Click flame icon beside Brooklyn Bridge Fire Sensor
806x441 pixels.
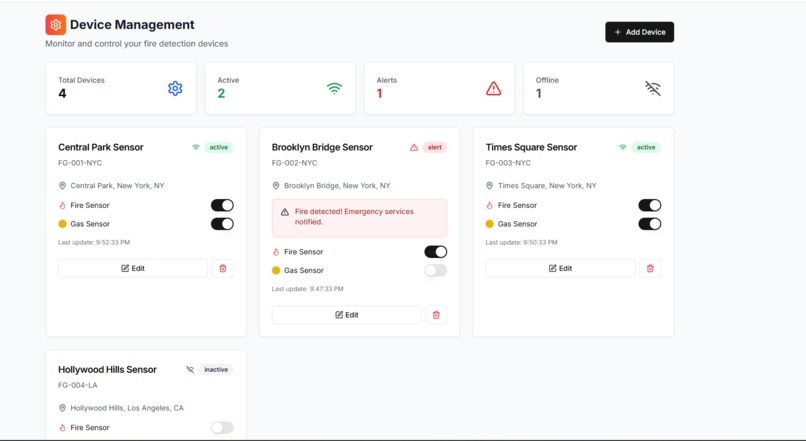276,252
